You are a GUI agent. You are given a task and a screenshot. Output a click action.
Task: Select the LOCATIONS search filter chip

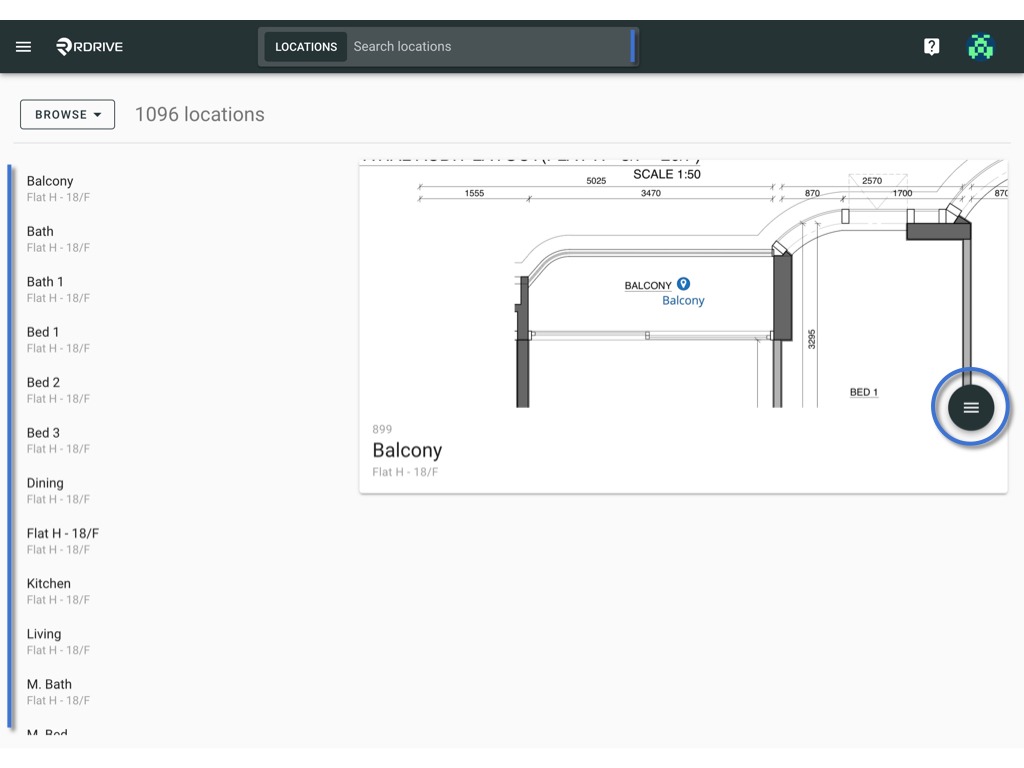click(x=306, y=47)
